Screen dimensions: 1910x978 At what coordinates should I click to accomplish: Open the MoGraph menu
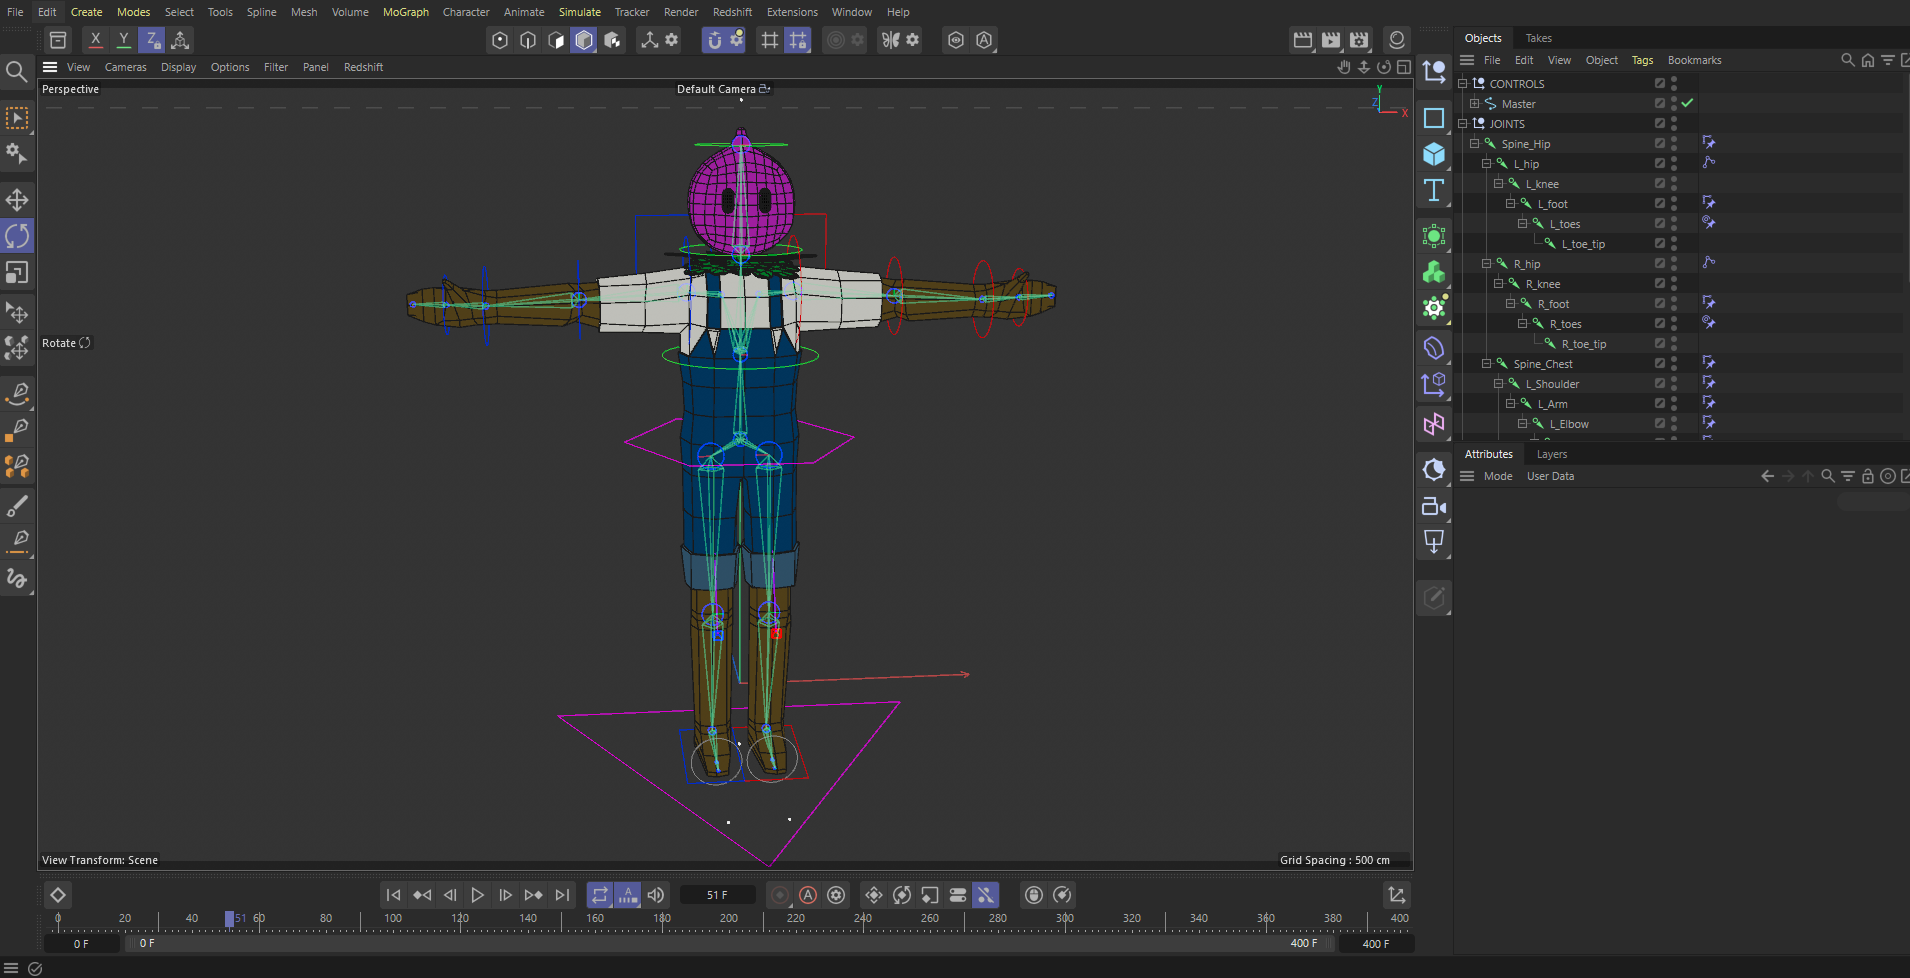(x=405, y=12)
